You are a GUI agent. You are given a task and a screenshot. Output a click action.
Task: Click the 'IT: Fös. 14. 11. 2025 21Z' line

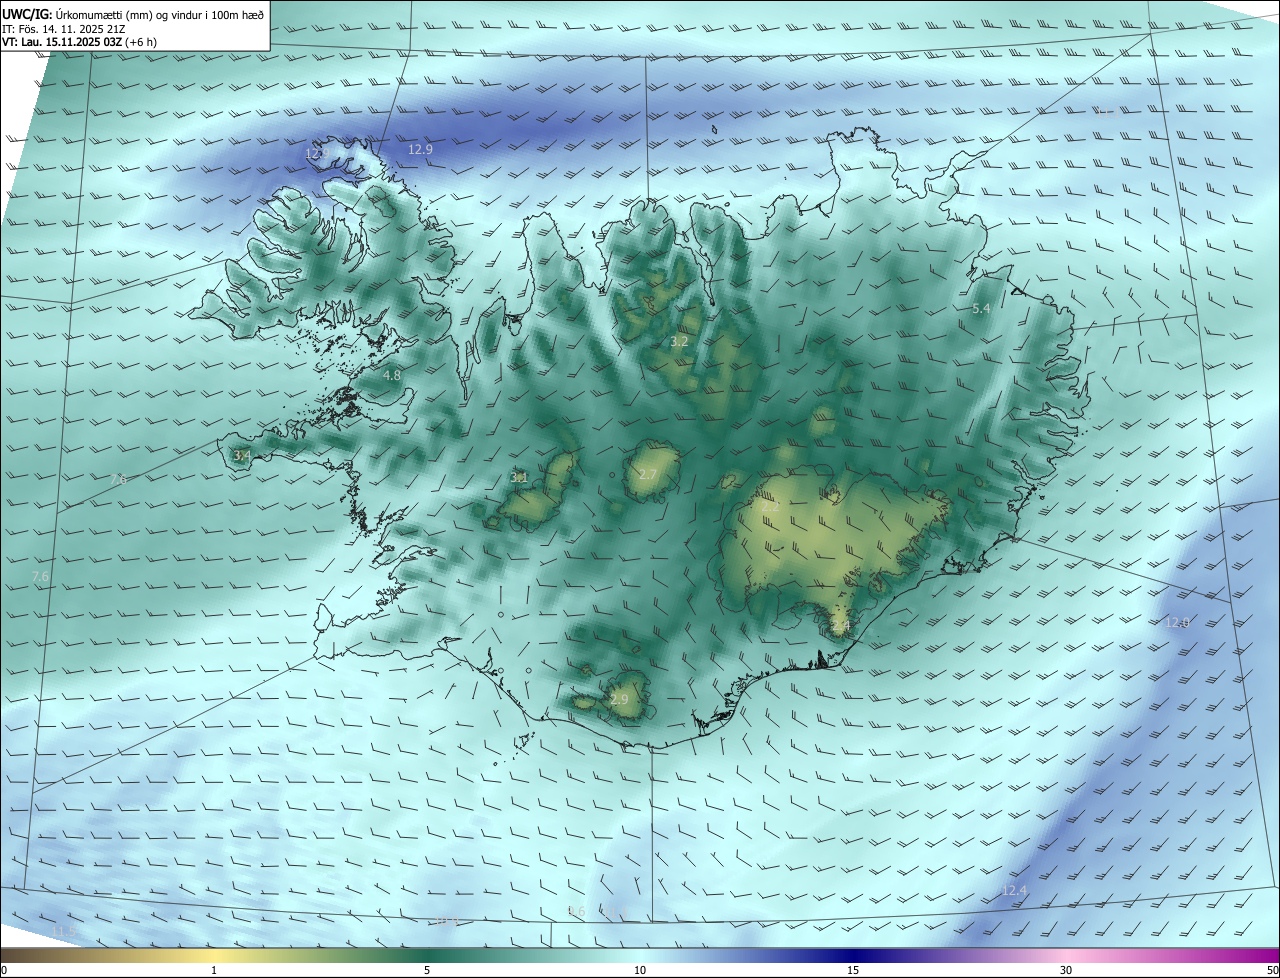[64, 28]
